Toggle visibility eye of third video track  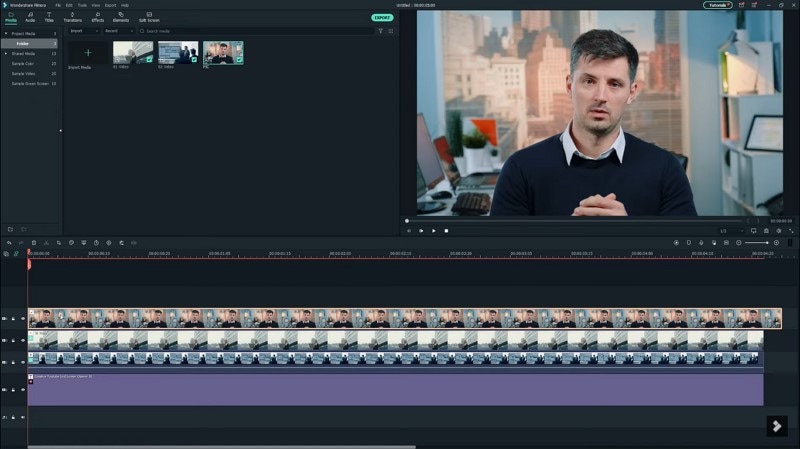click(x=23, y=362)
